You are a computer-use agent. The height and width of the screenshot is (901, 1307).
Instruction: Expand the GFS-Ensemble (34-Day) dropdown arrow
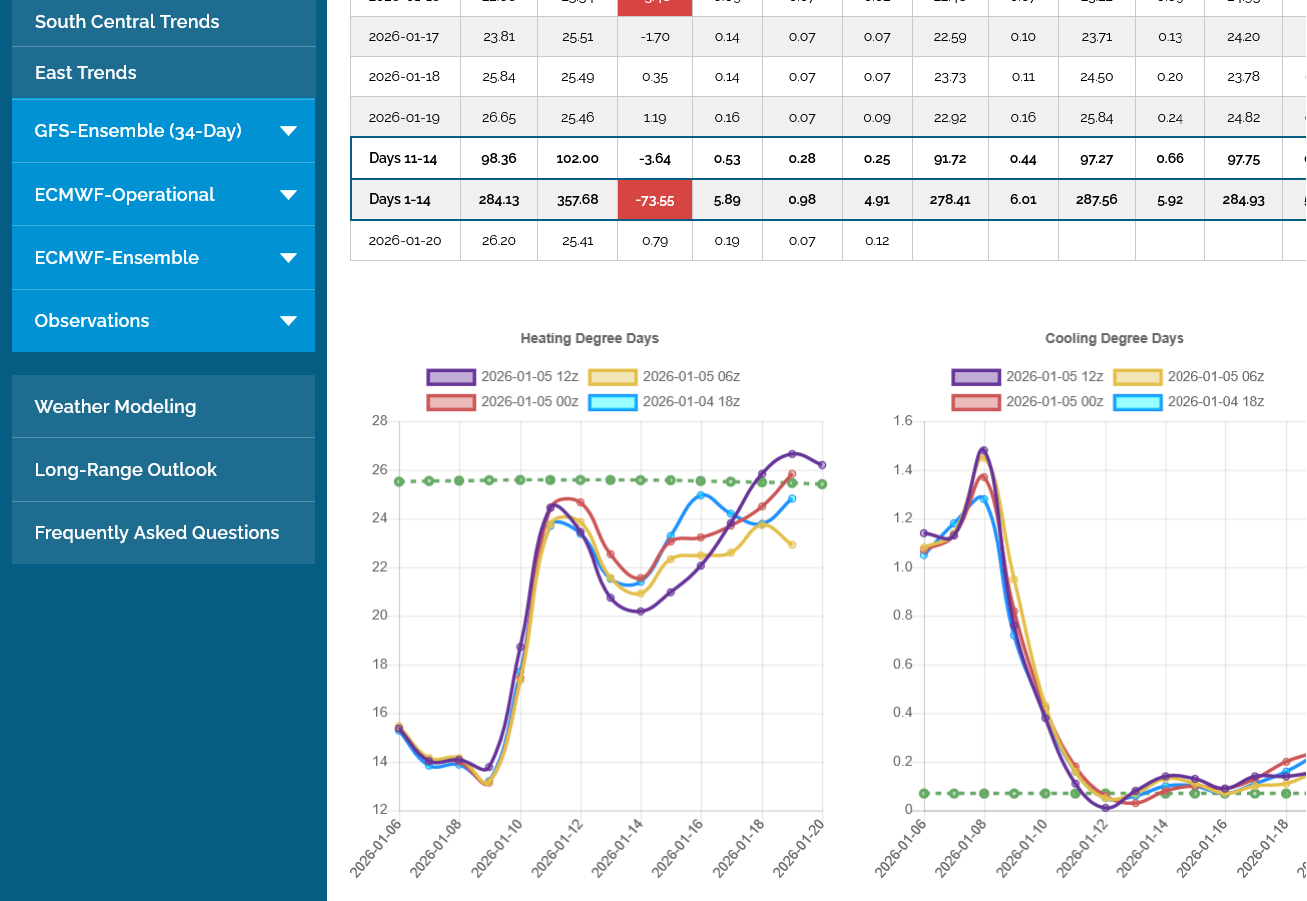pyautogui.click(x=288, y=131)
